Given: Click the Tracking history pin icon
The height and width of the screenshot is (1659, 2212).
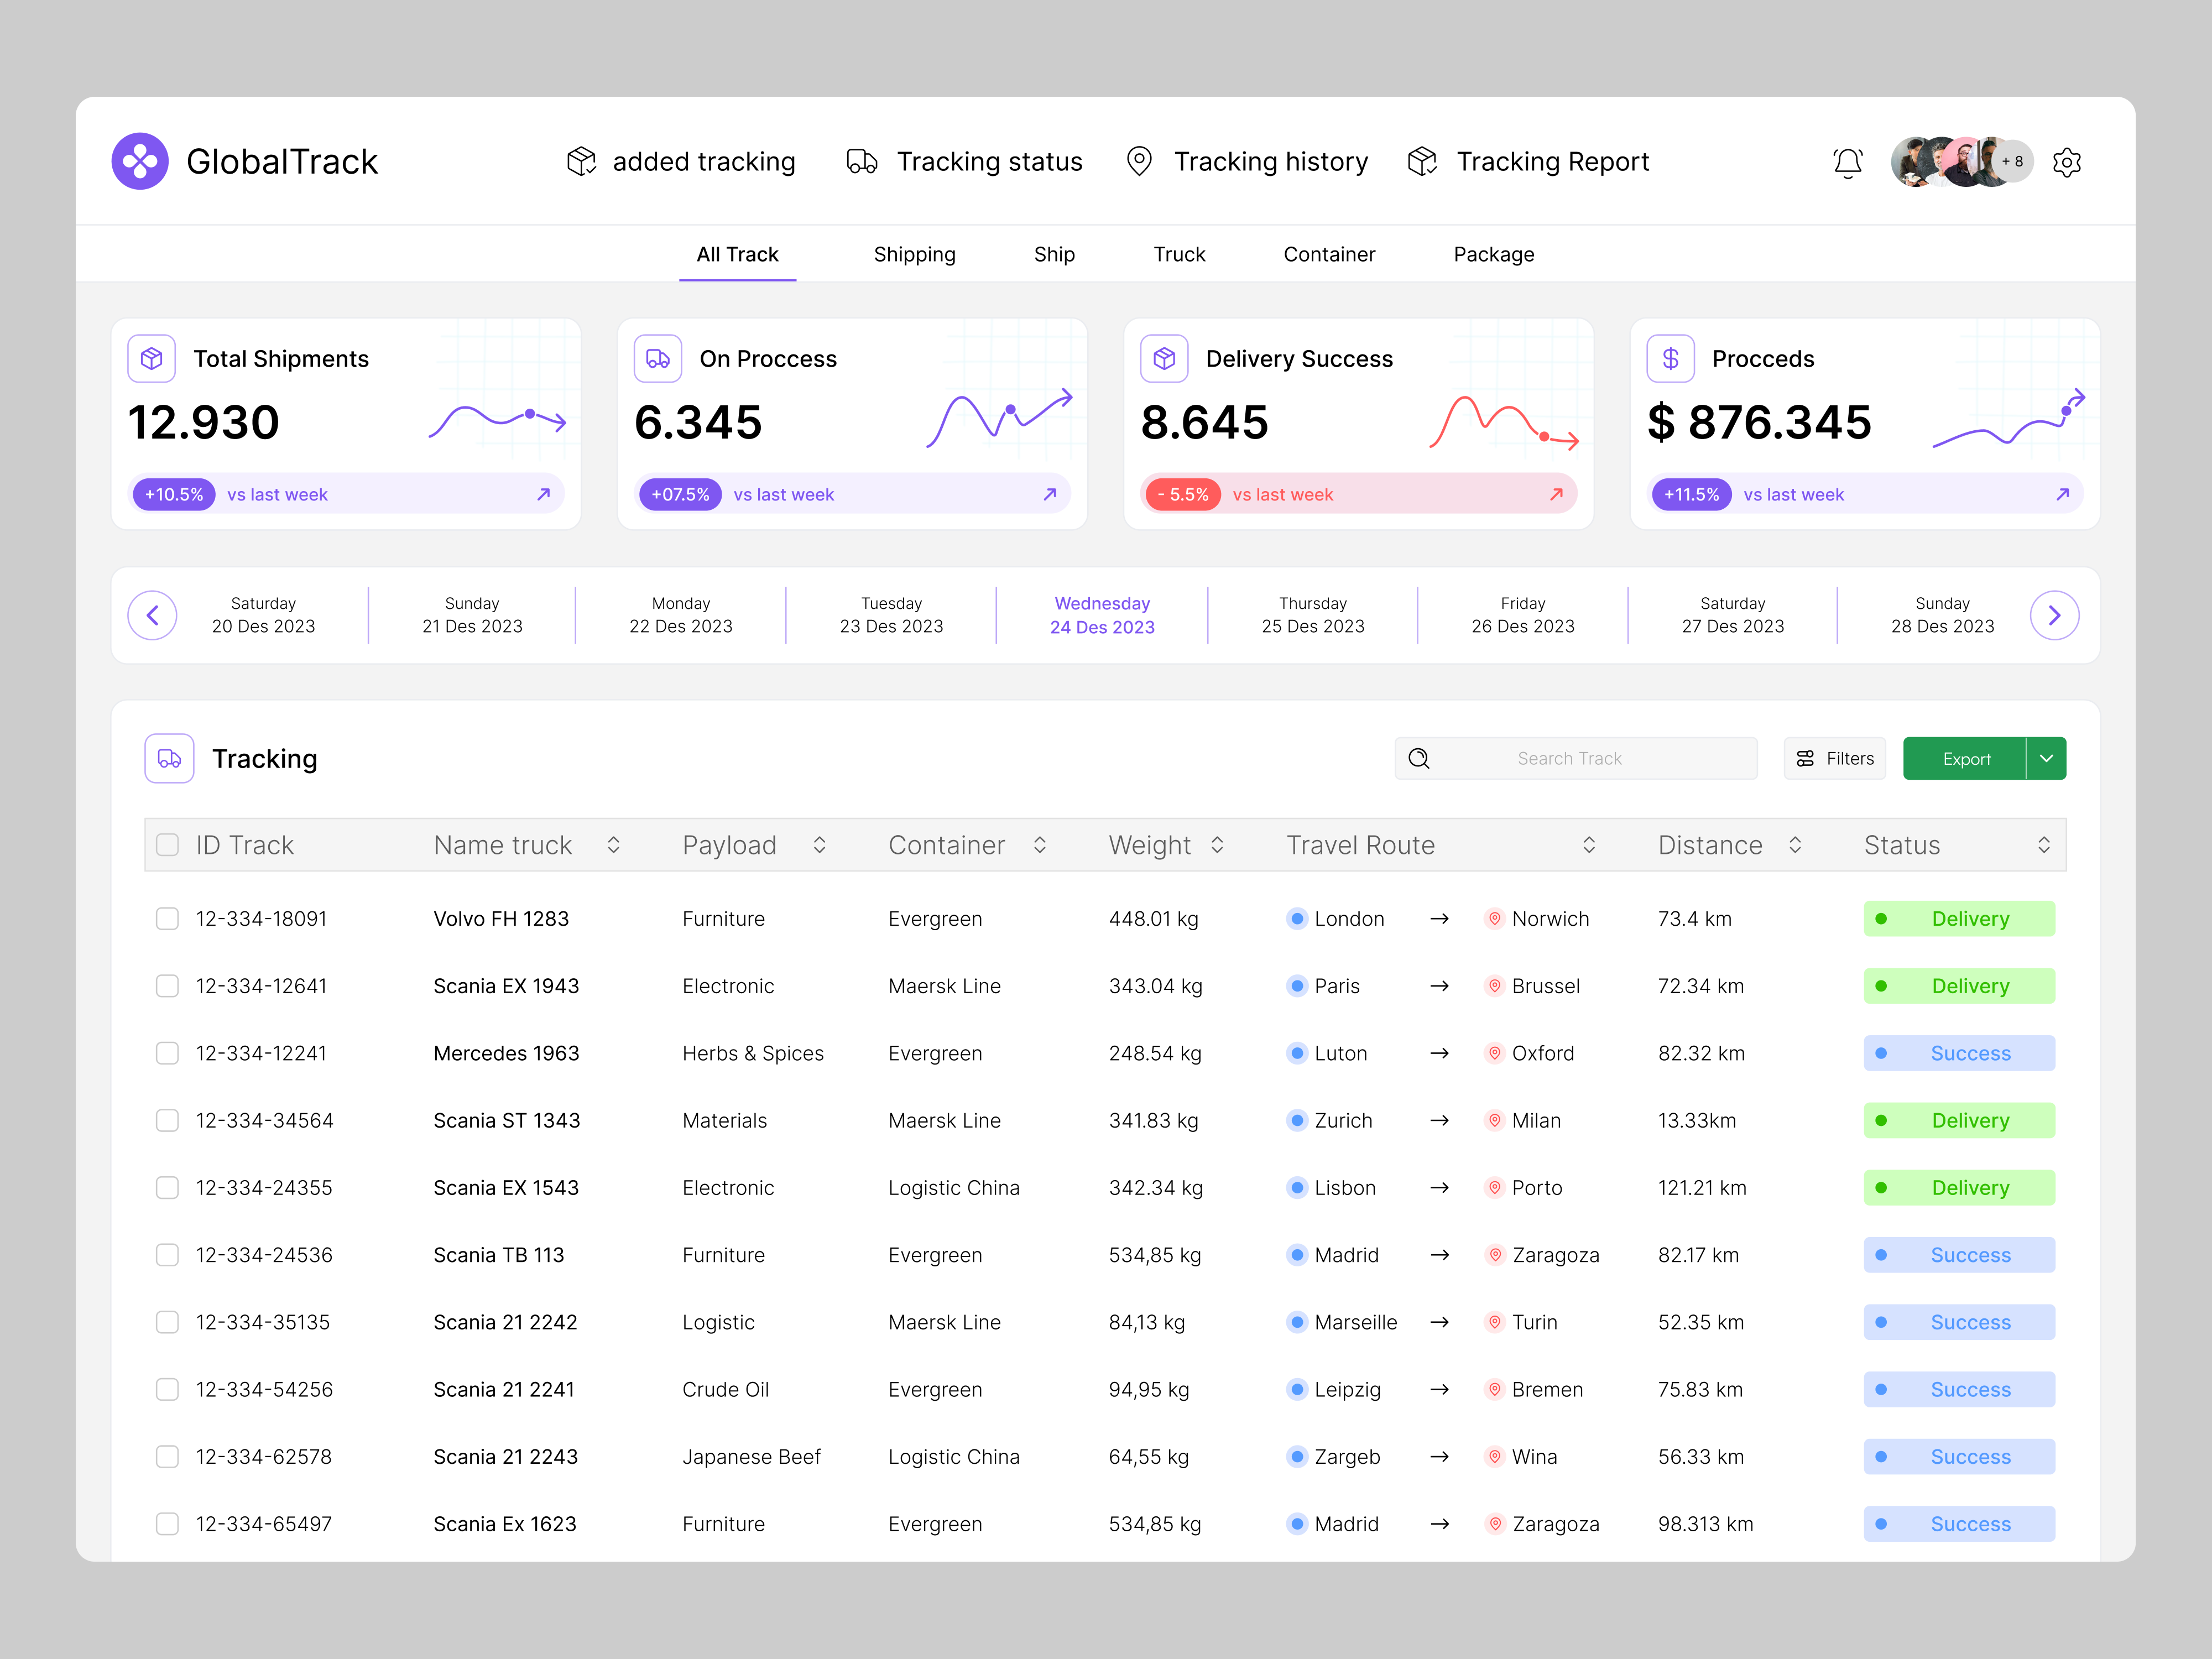Looking at the screenshot, I should click(x=1139, y=161).
